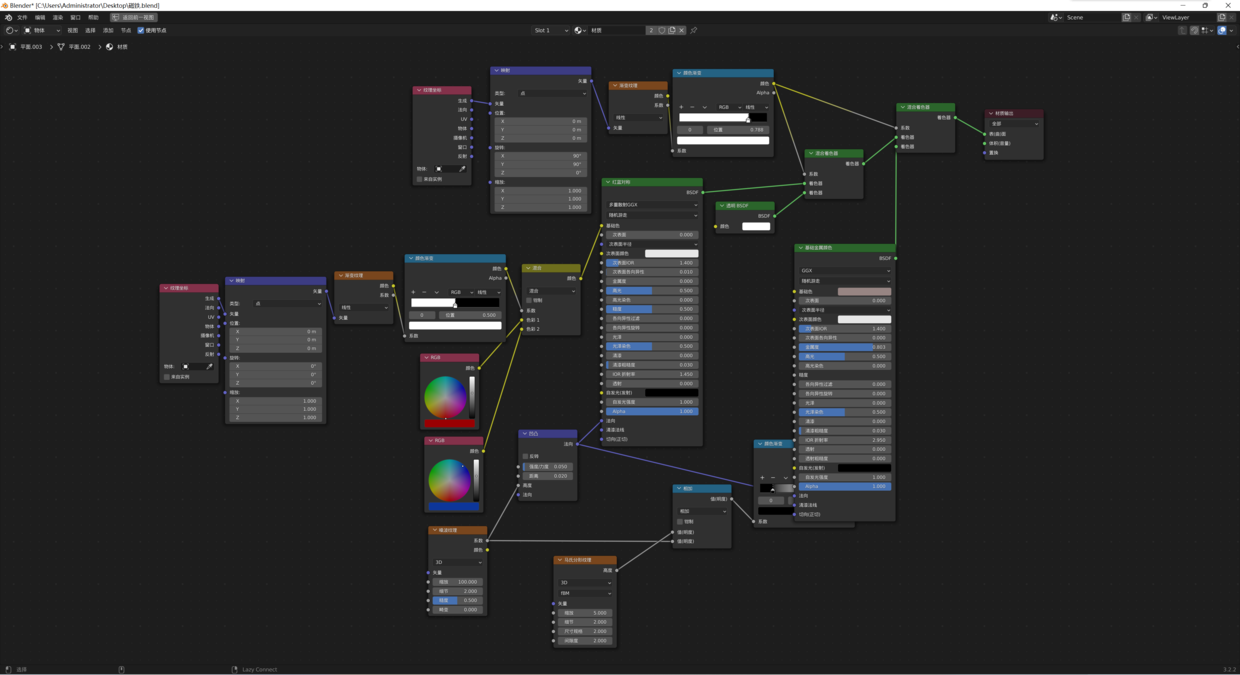The width and height of the screenshot is (1240, 675).
Task: Toggle 来自实例 checkbox in top texture coordinate node
Action: (x=420, y=179)
